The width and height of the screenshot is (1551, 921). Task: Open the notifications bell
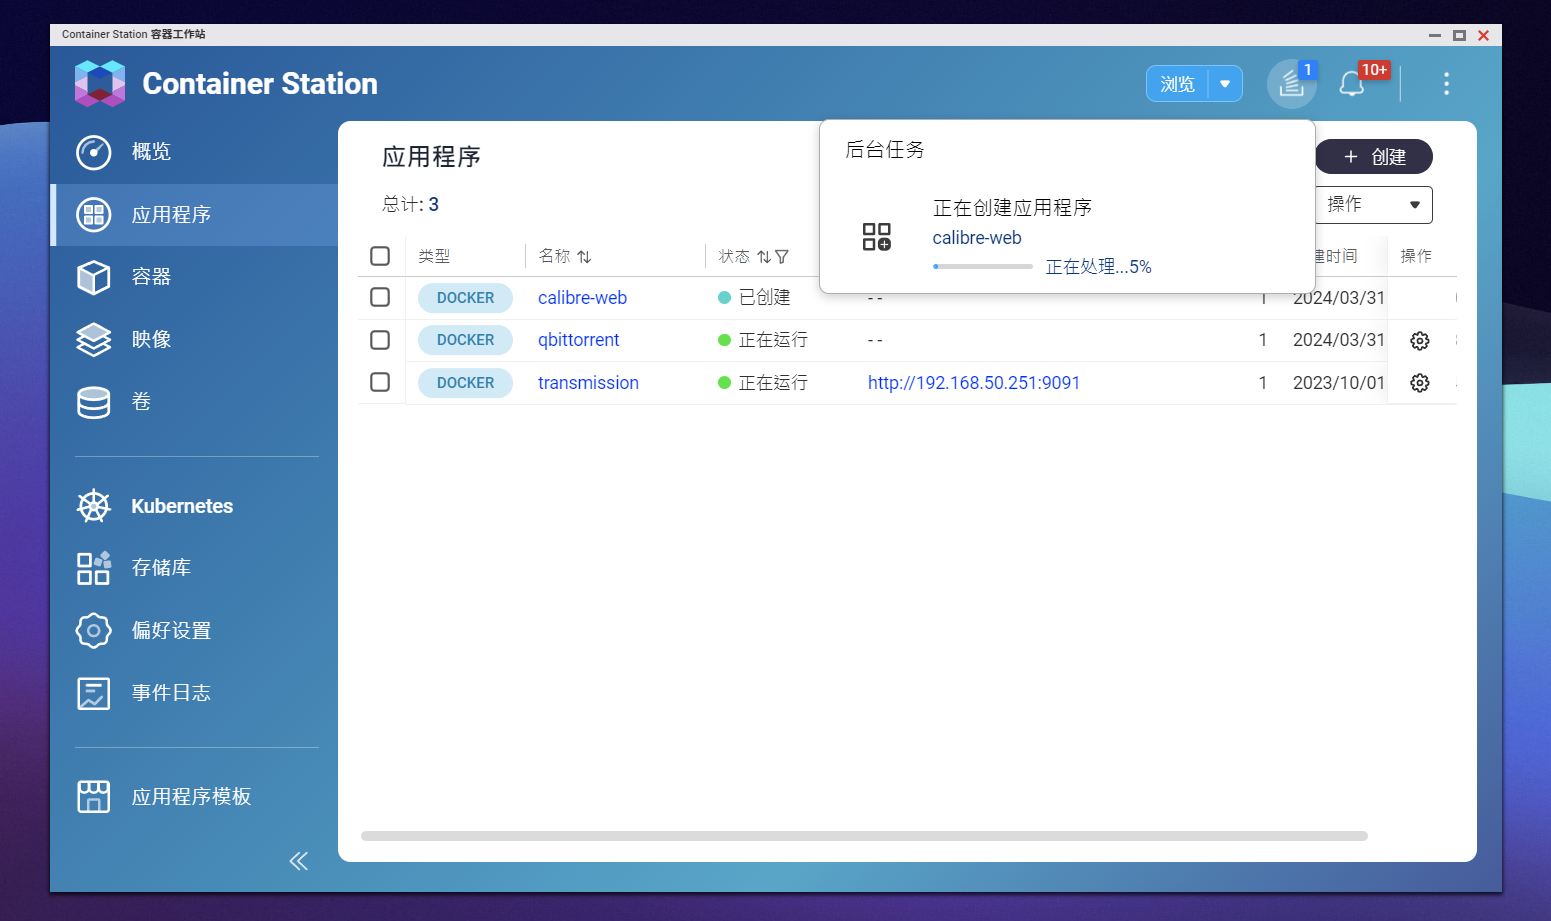coord(1352,84)
